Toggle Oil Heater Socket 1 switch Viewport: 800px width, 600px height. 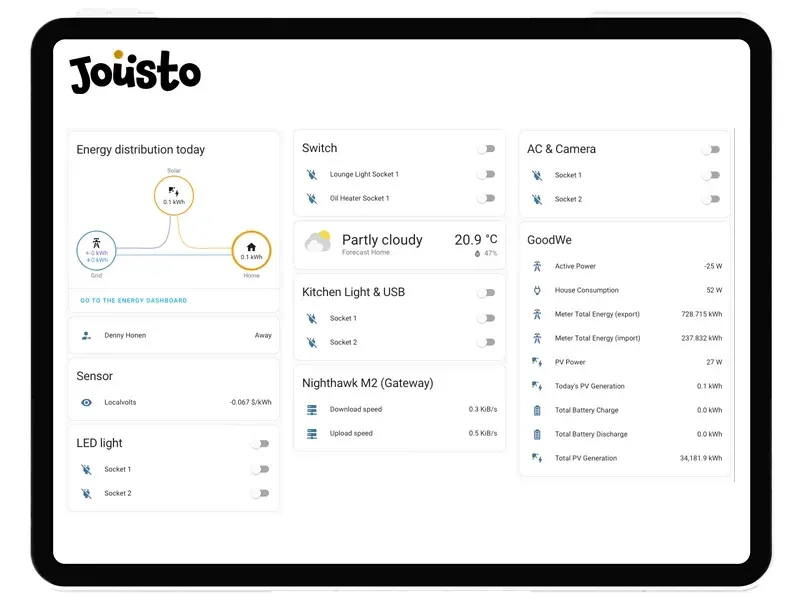click(x=486, y=198)
